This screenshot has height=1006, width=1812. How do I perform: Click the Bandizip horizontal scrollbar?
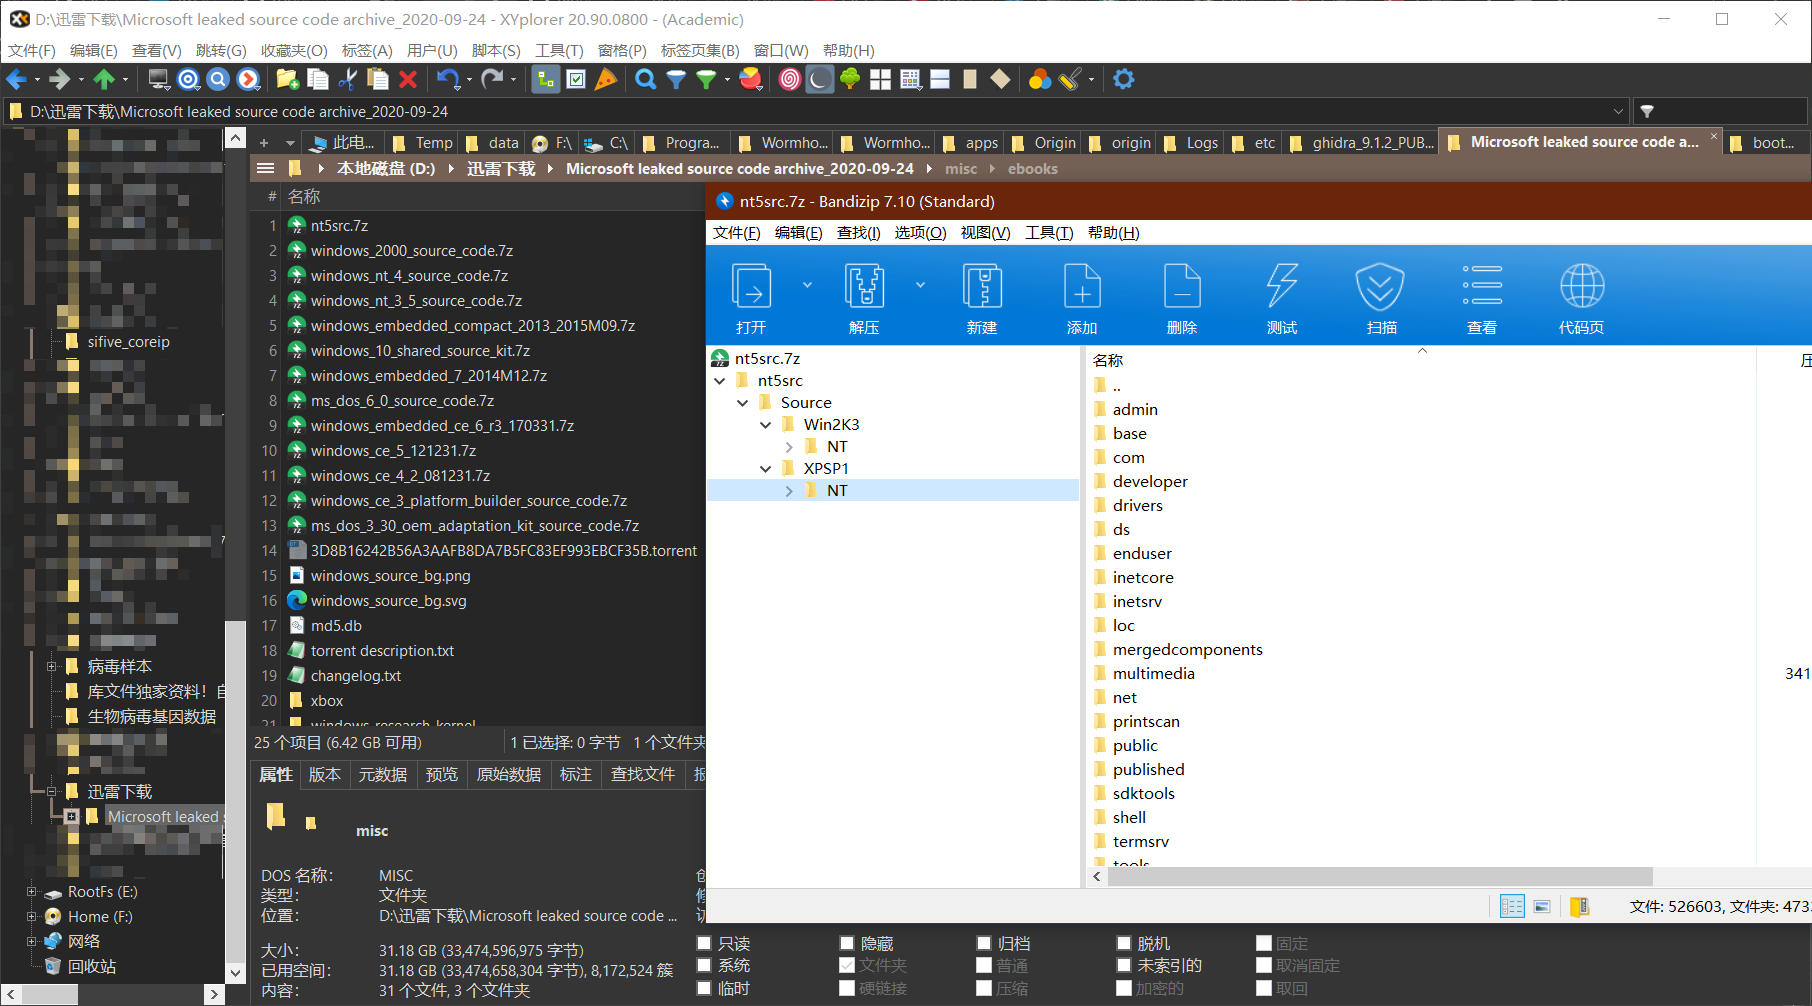pyautogui.click(x=1380, y=876)
